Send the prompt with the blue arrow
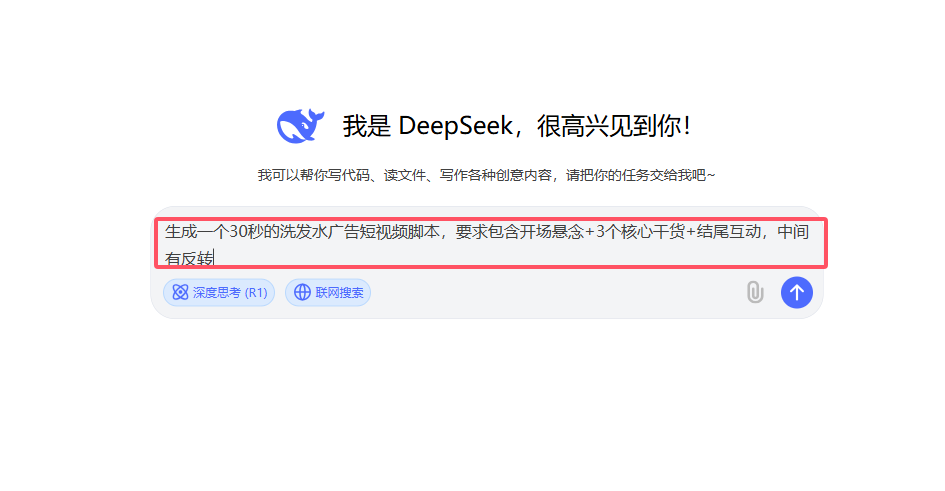 pos(797,293)
